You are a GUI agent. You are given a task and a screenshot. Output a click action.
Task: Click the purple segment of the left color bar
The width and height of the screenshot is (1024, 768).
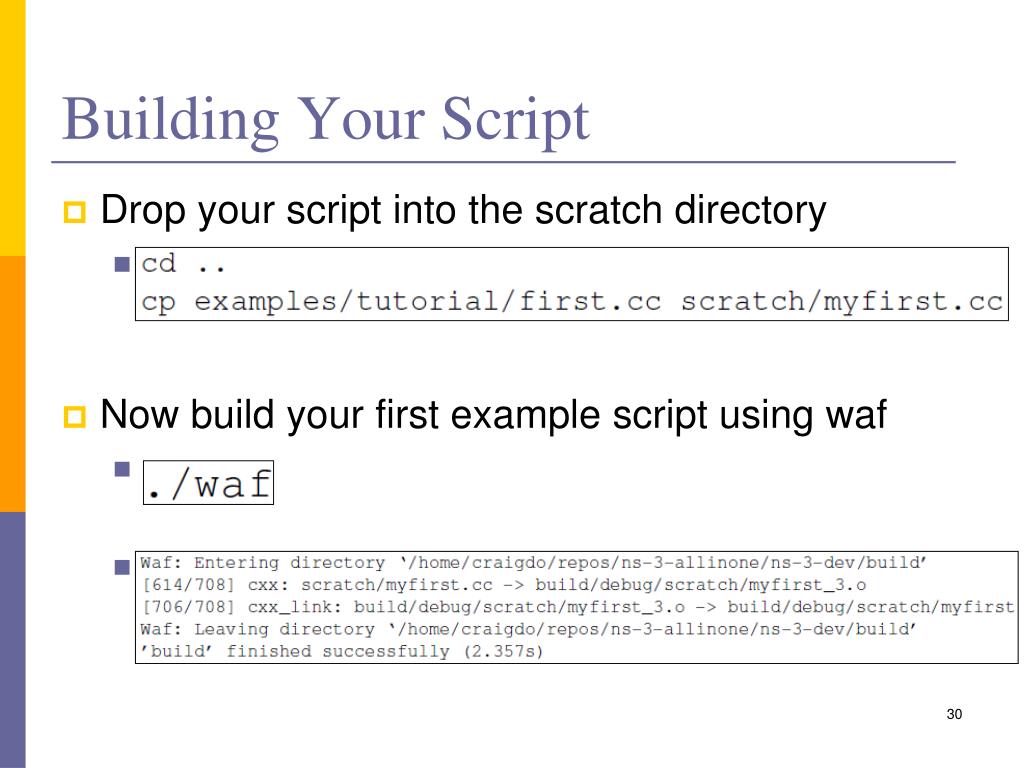pos(12,640)
